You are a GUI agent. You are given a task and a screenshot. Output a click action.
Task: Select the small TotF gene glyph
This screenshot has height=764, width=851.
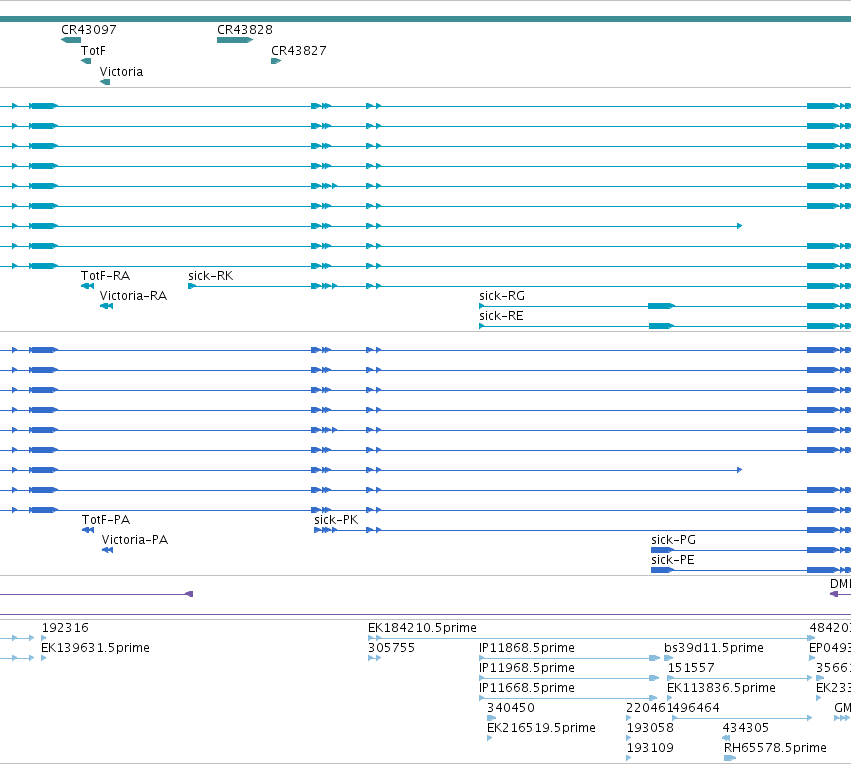coord(86,61)
